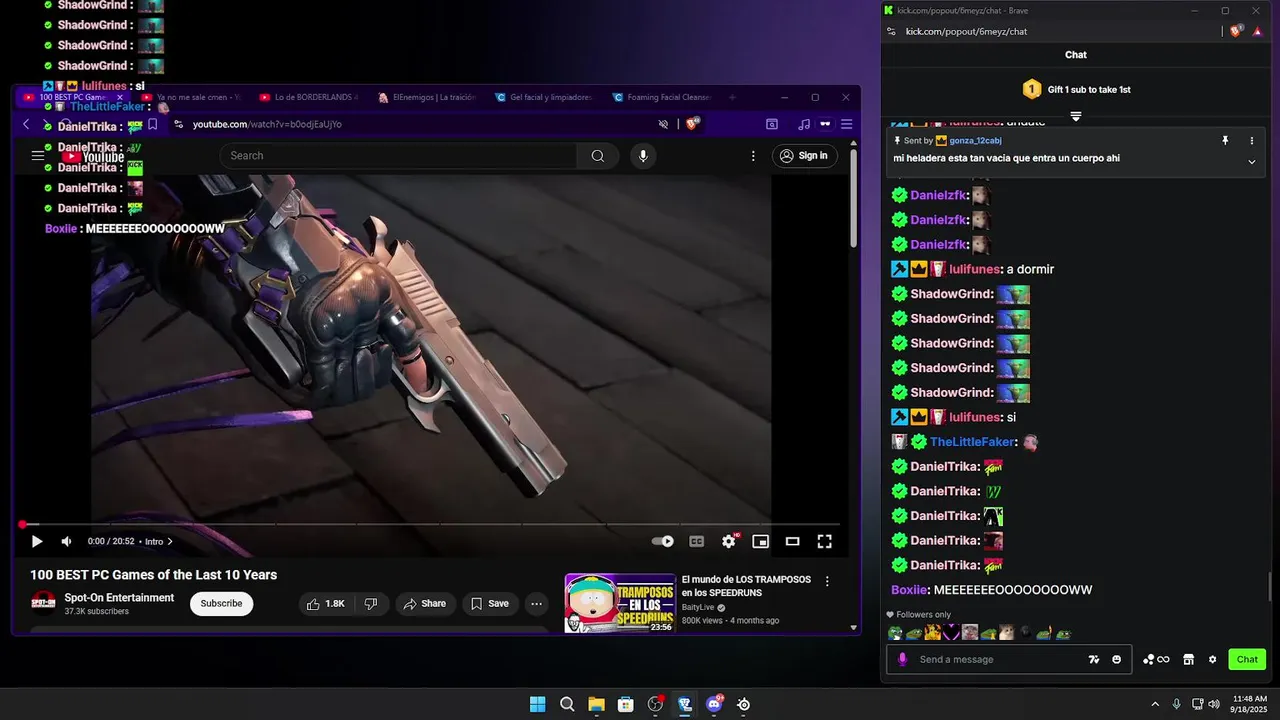Sign in to YouTube
The height and width of the screenshot is (720, 1280).
pos(804,155)
